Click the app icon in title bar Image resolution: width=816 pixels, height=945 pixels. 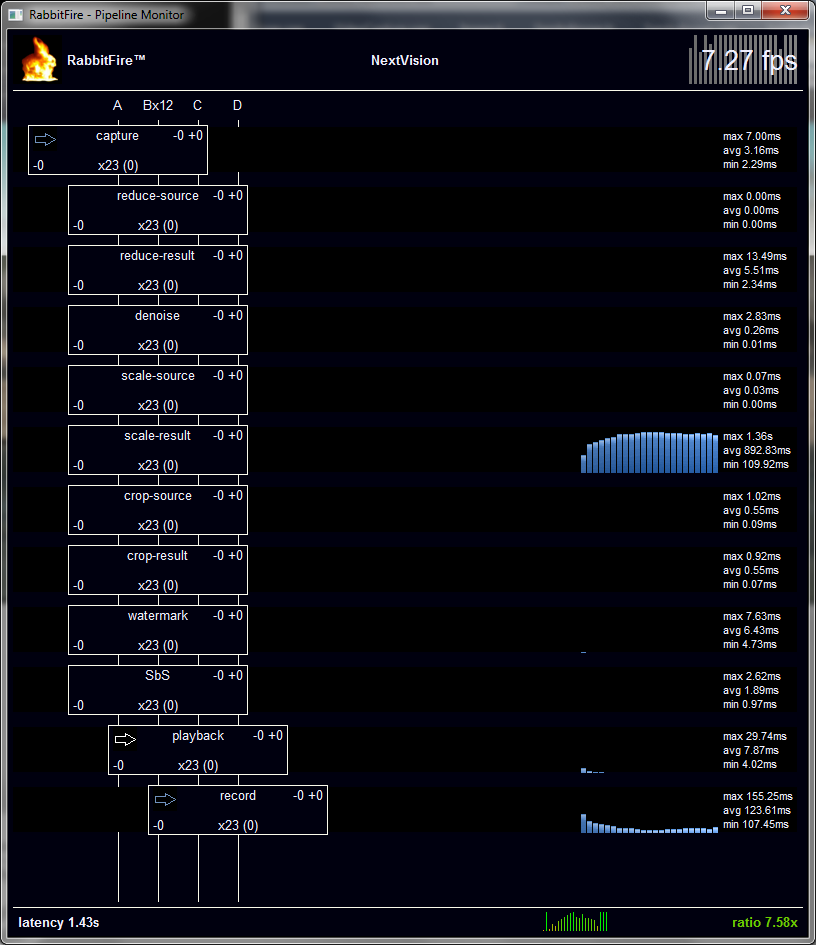(14, 10)
